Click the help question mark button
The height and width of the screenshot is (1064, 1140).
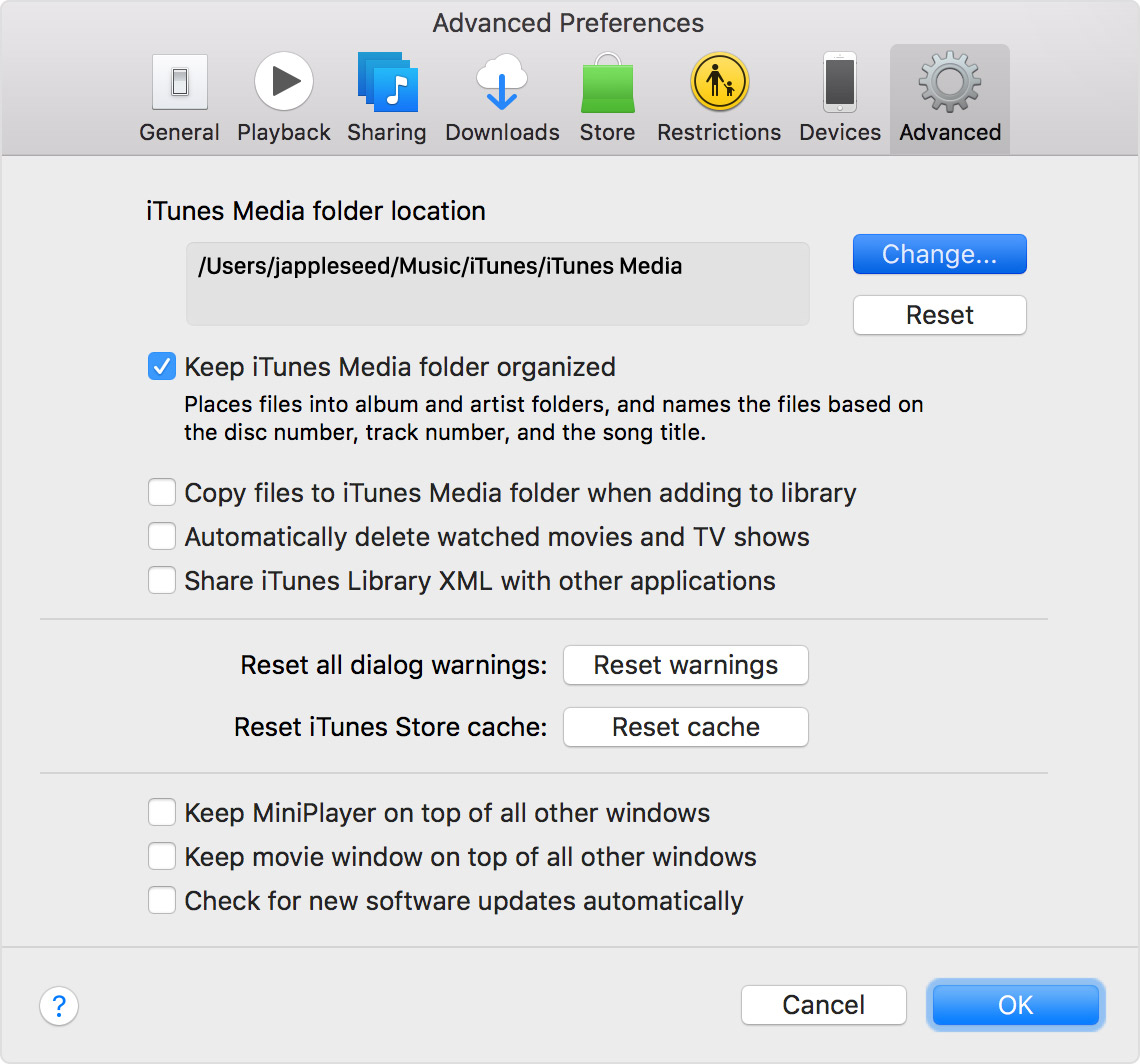(x=59, y=1006)
